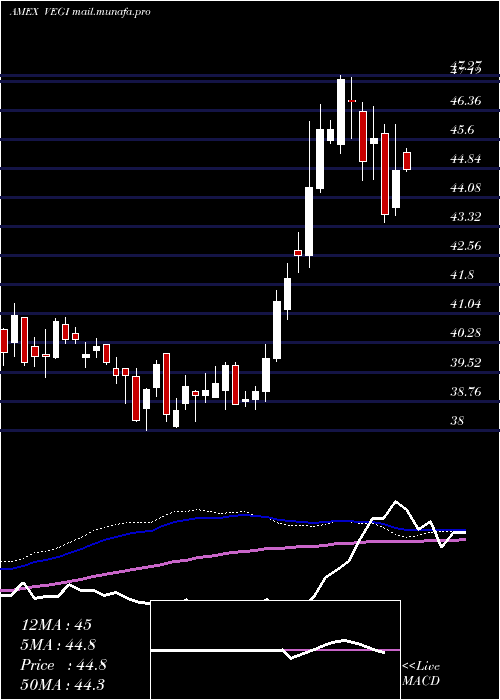Select the 43.32 price axis label
The image size is (500, 700).
coord(466,217)
